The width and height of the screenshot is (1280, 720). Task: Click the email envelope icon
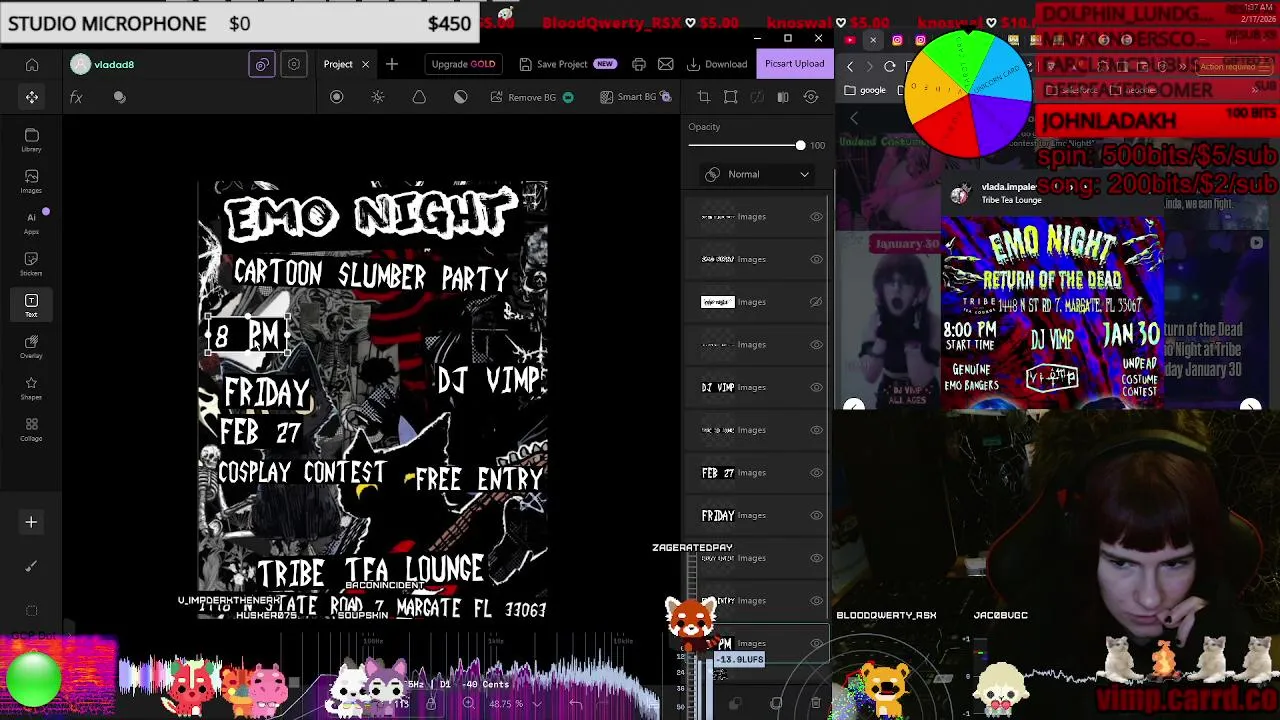point(666,64)
